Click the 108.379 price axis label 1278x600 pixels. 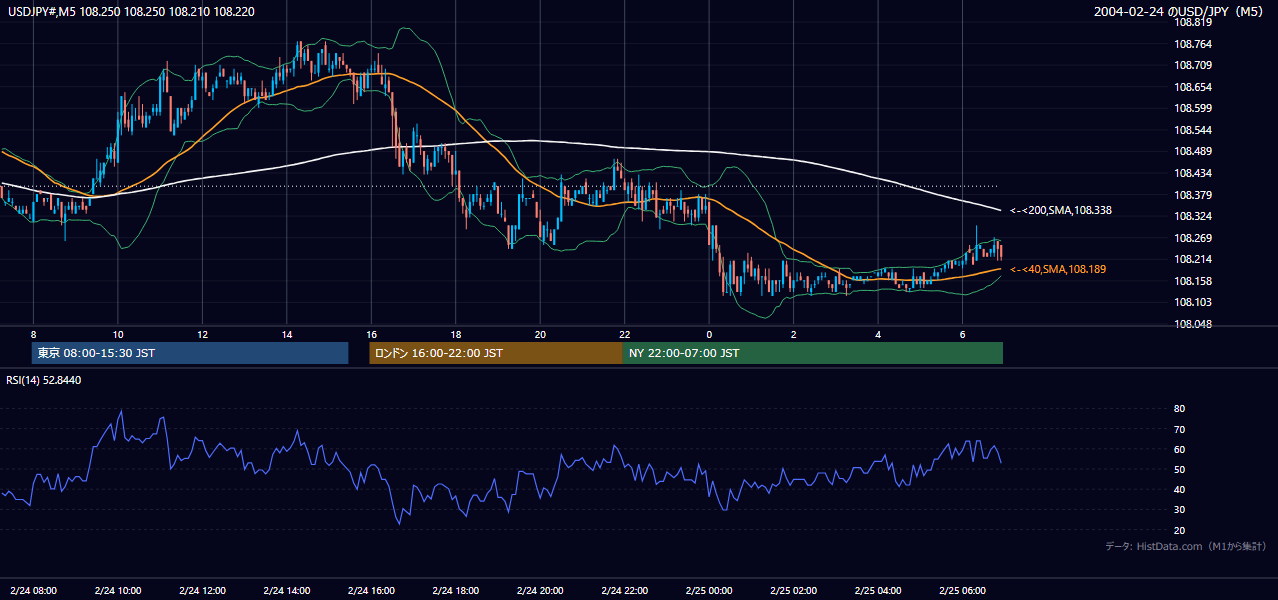pyautogui.click(x=1192, y=196)
